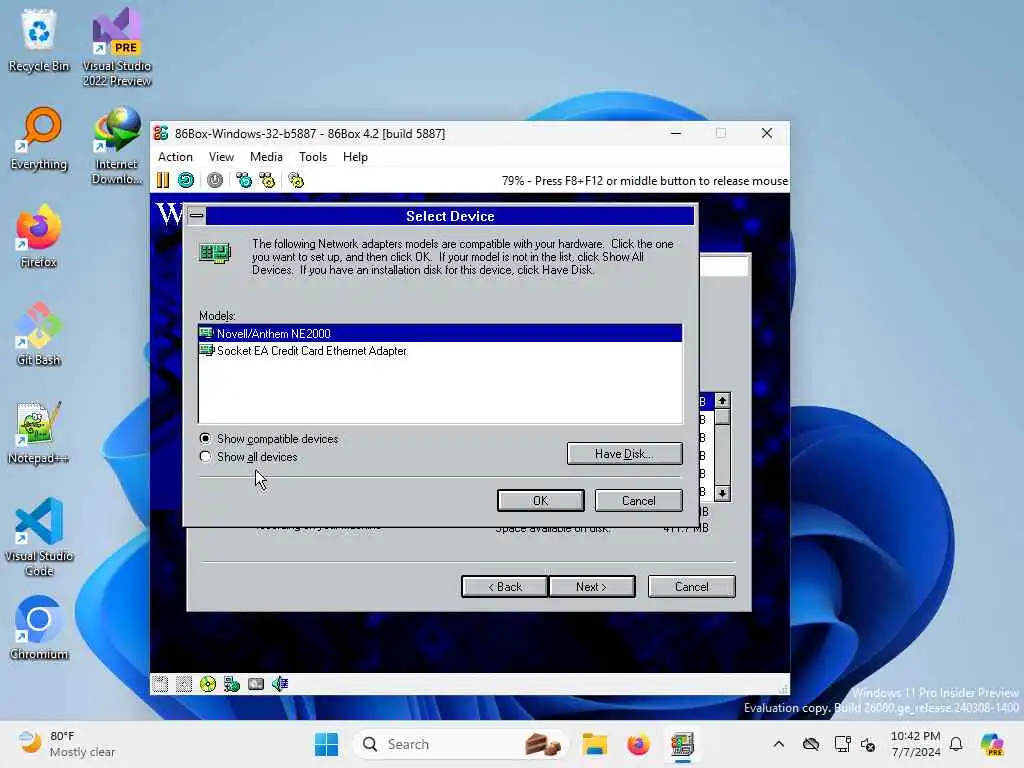
Task: Open Internet Download Manager shortcut
Action: click(x=117, y=145)
